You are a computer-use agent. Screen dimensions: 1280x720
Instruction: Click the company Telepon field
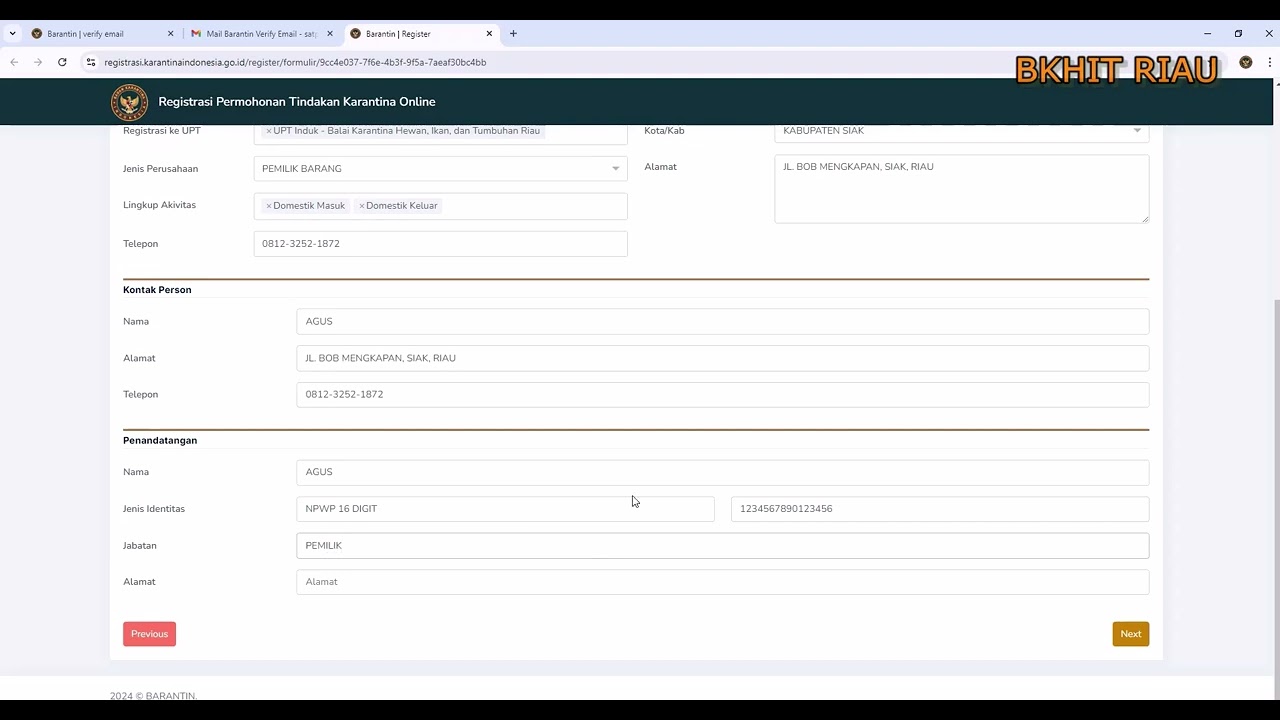point(440,244)
